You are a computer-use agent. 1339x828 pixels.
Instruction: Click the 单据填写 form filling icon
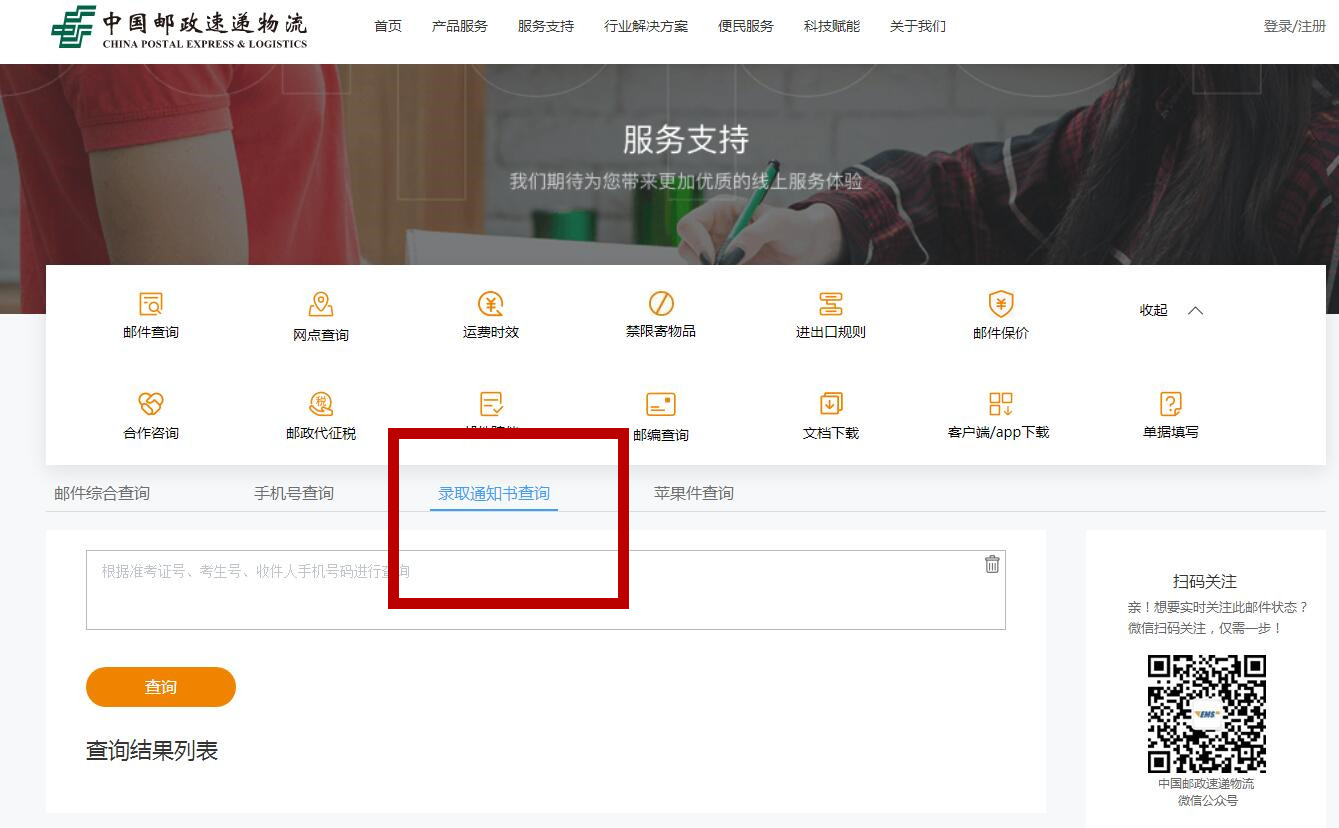[1168, 413]
